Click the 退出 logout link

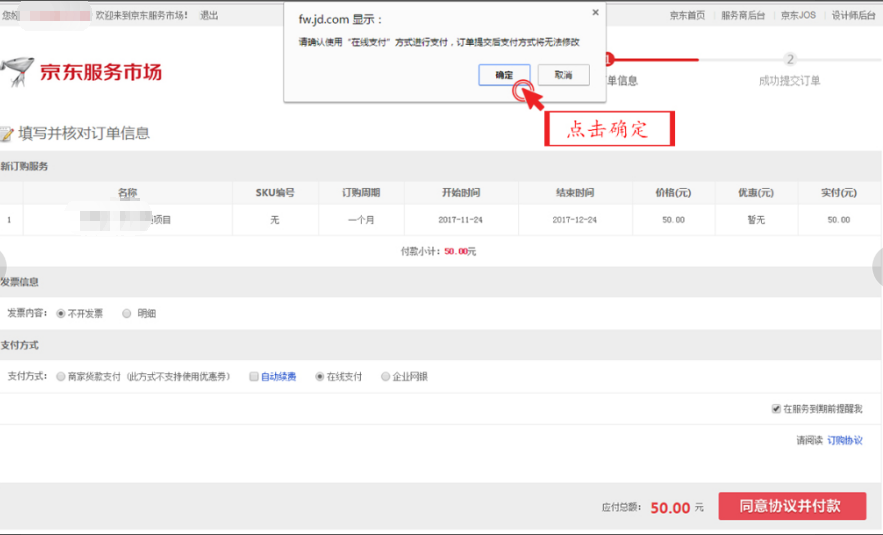click(209, 15)
